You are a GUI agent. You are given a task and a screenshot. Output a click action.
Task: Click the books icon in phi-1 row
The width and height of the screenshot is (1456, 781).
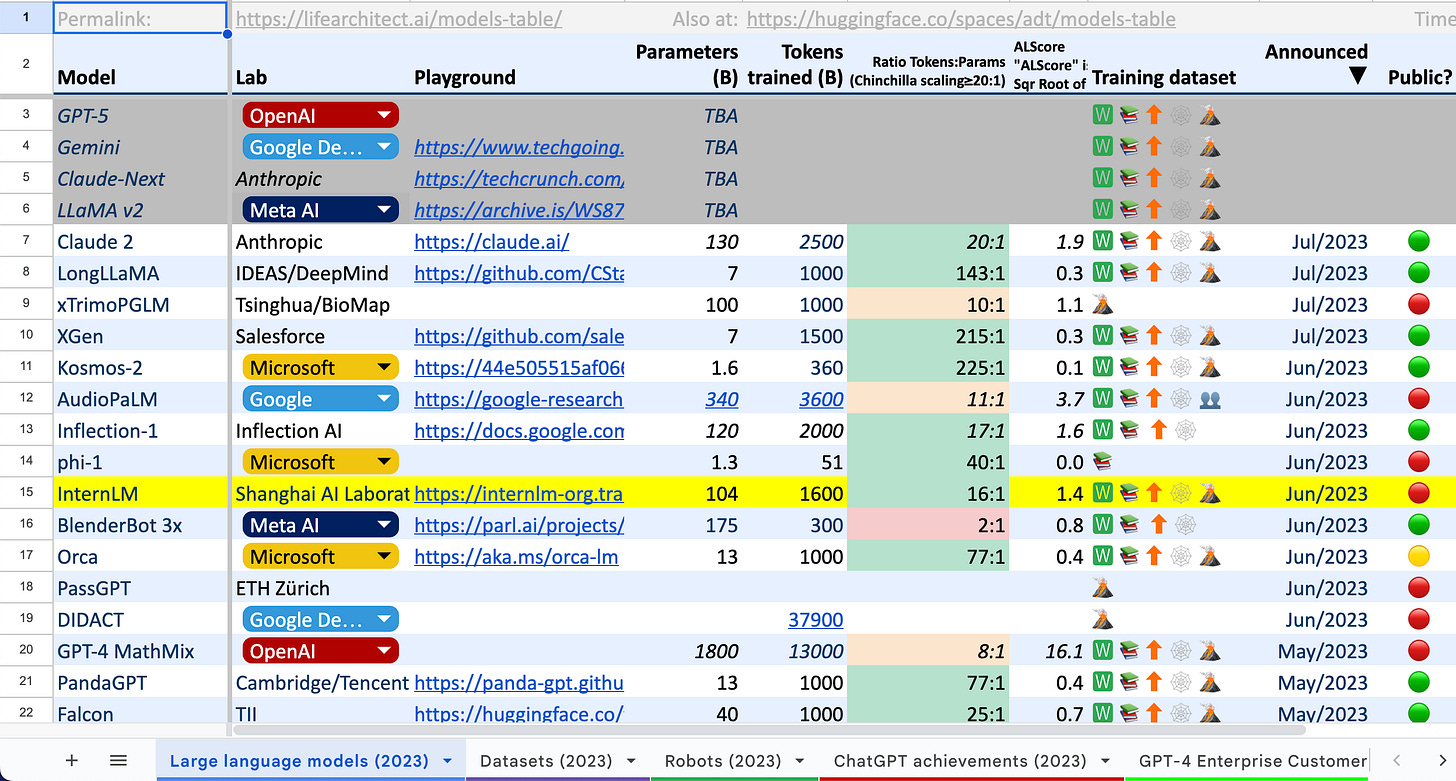click(x=1102, y=462)
